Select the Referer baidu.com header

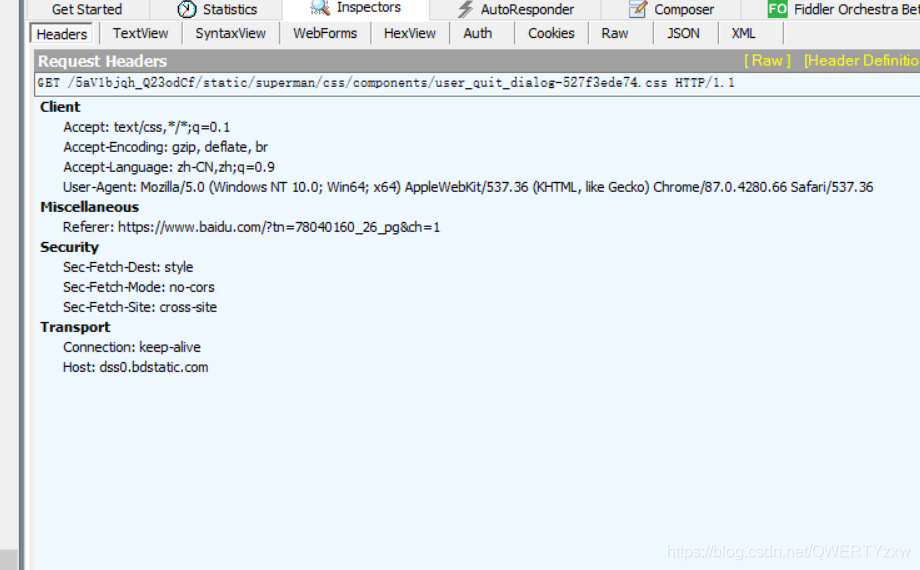pos(251,227)
